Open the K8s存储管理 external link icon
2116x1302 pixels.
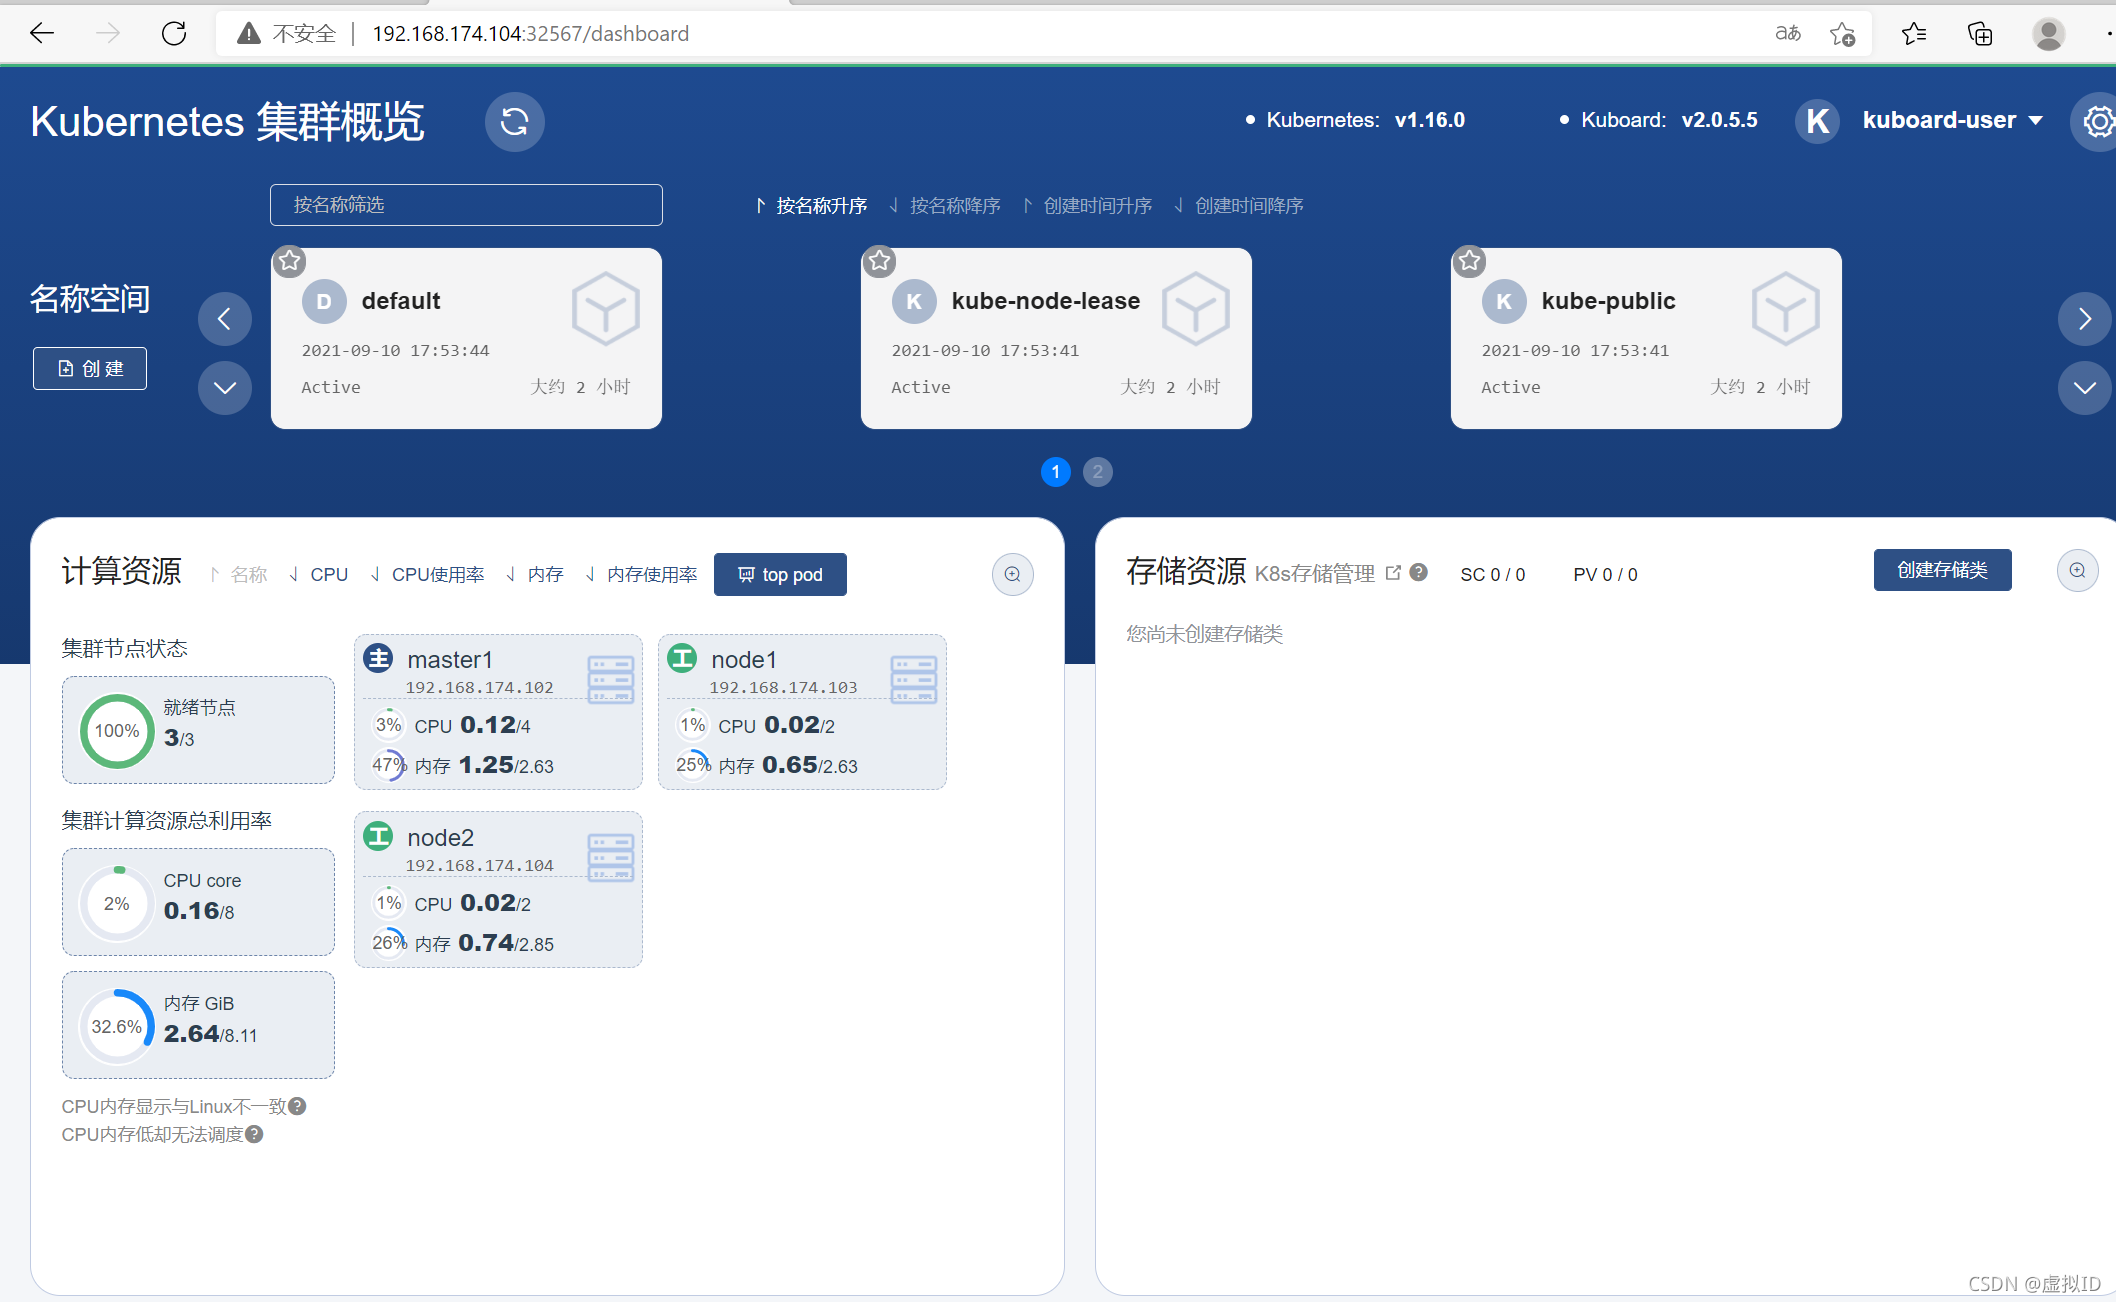[x=1393, y=573]
